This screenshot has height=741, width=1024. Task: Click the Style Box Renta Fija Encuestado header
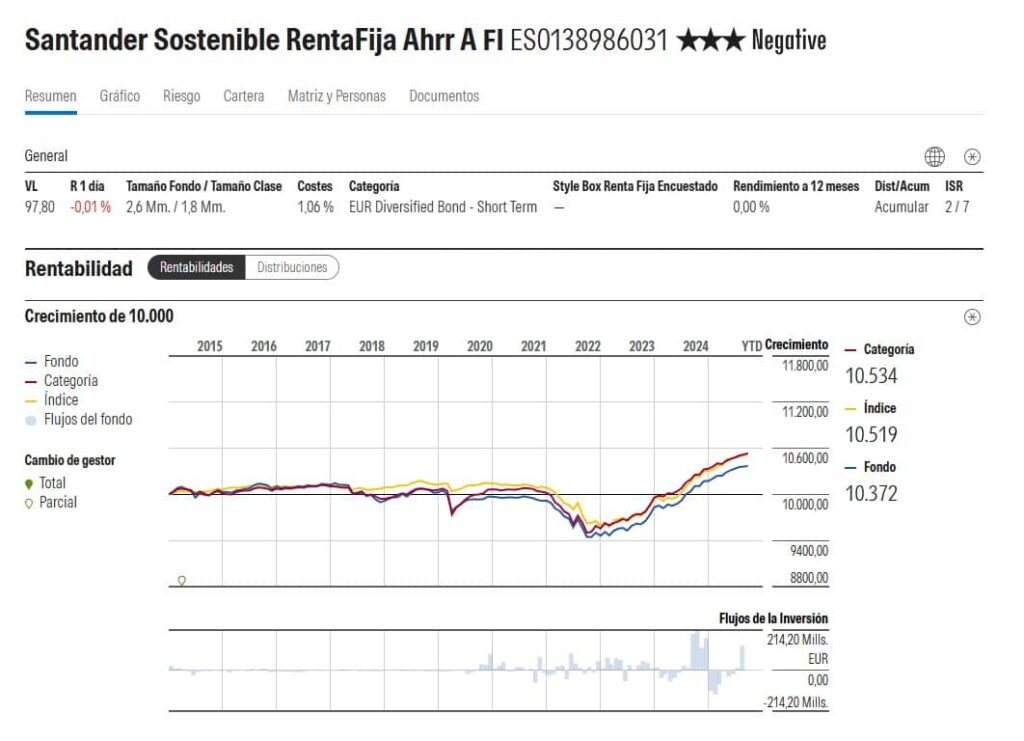click(635, 186)
